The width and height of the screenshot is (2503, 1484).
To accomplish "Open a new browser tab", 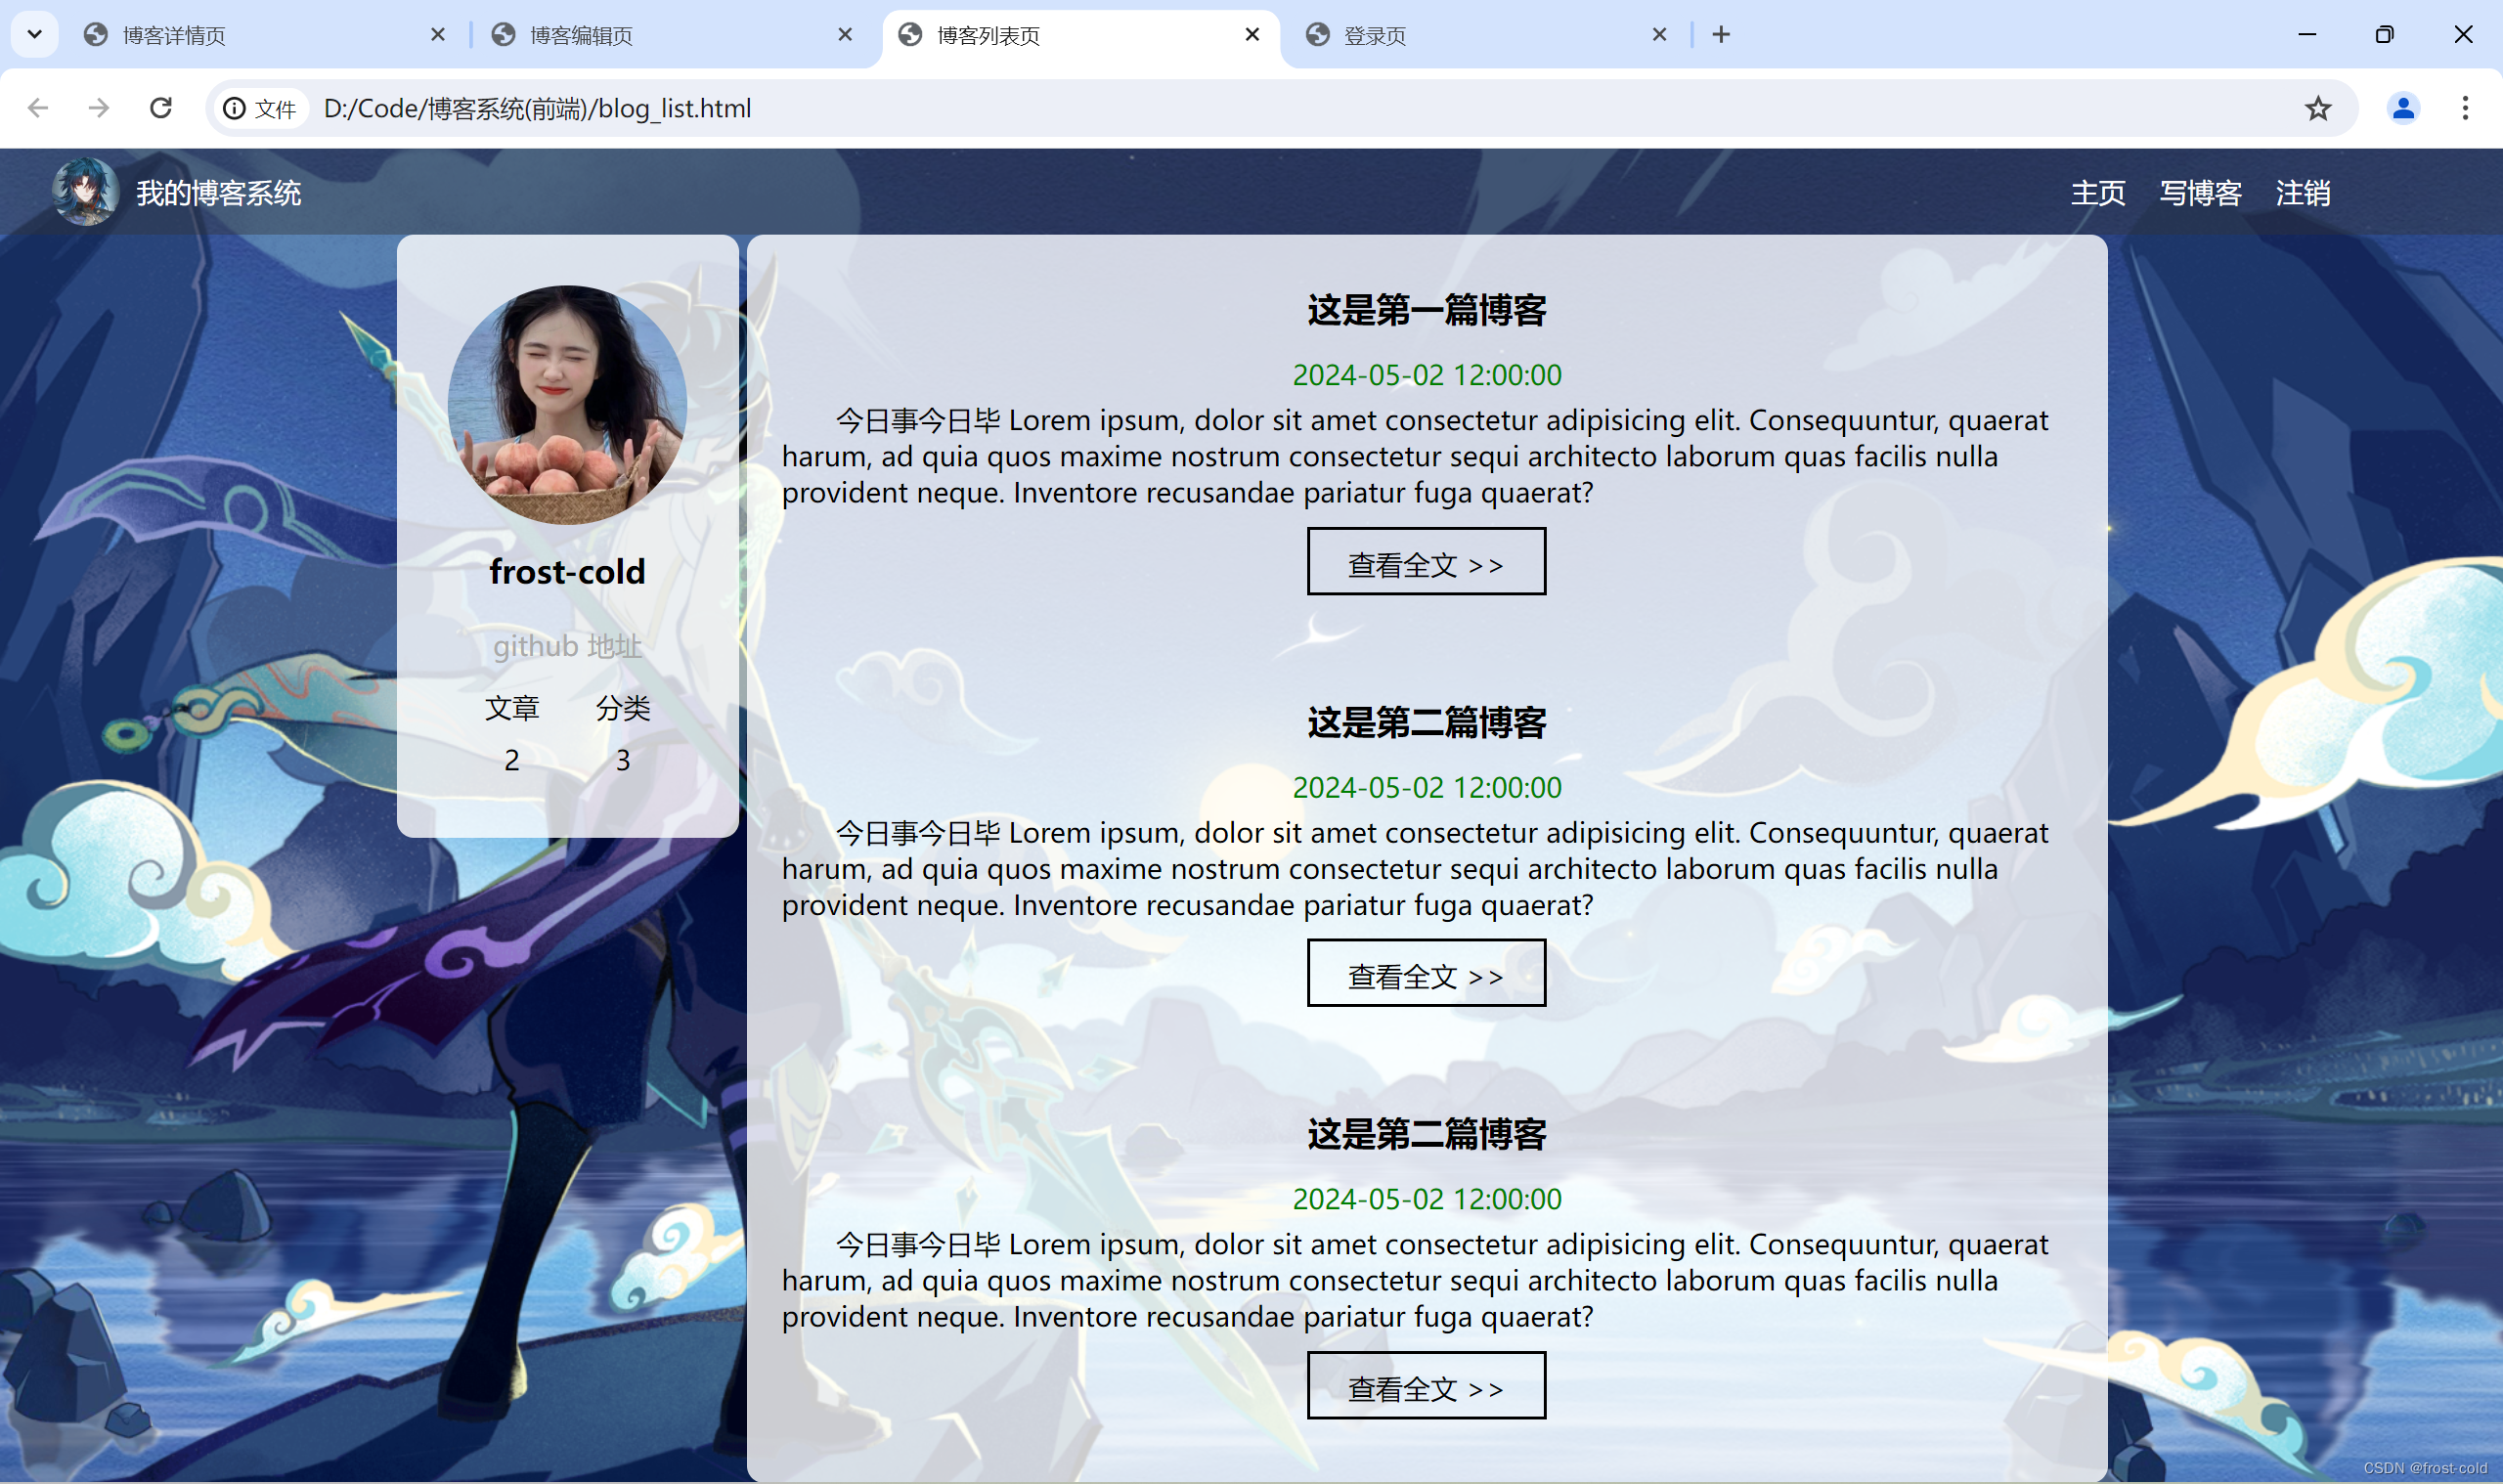I will 1721,35.
